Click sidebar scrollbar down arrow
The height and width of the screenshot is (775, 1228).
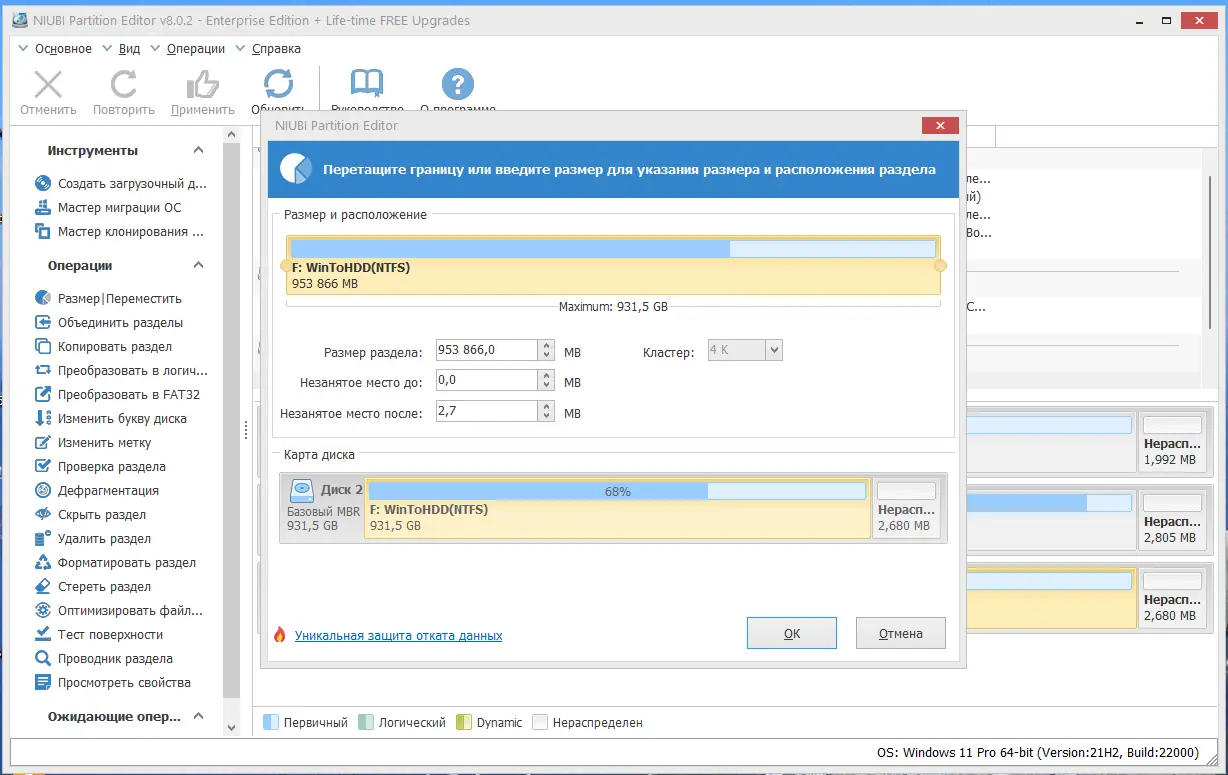tap(231, 728)
